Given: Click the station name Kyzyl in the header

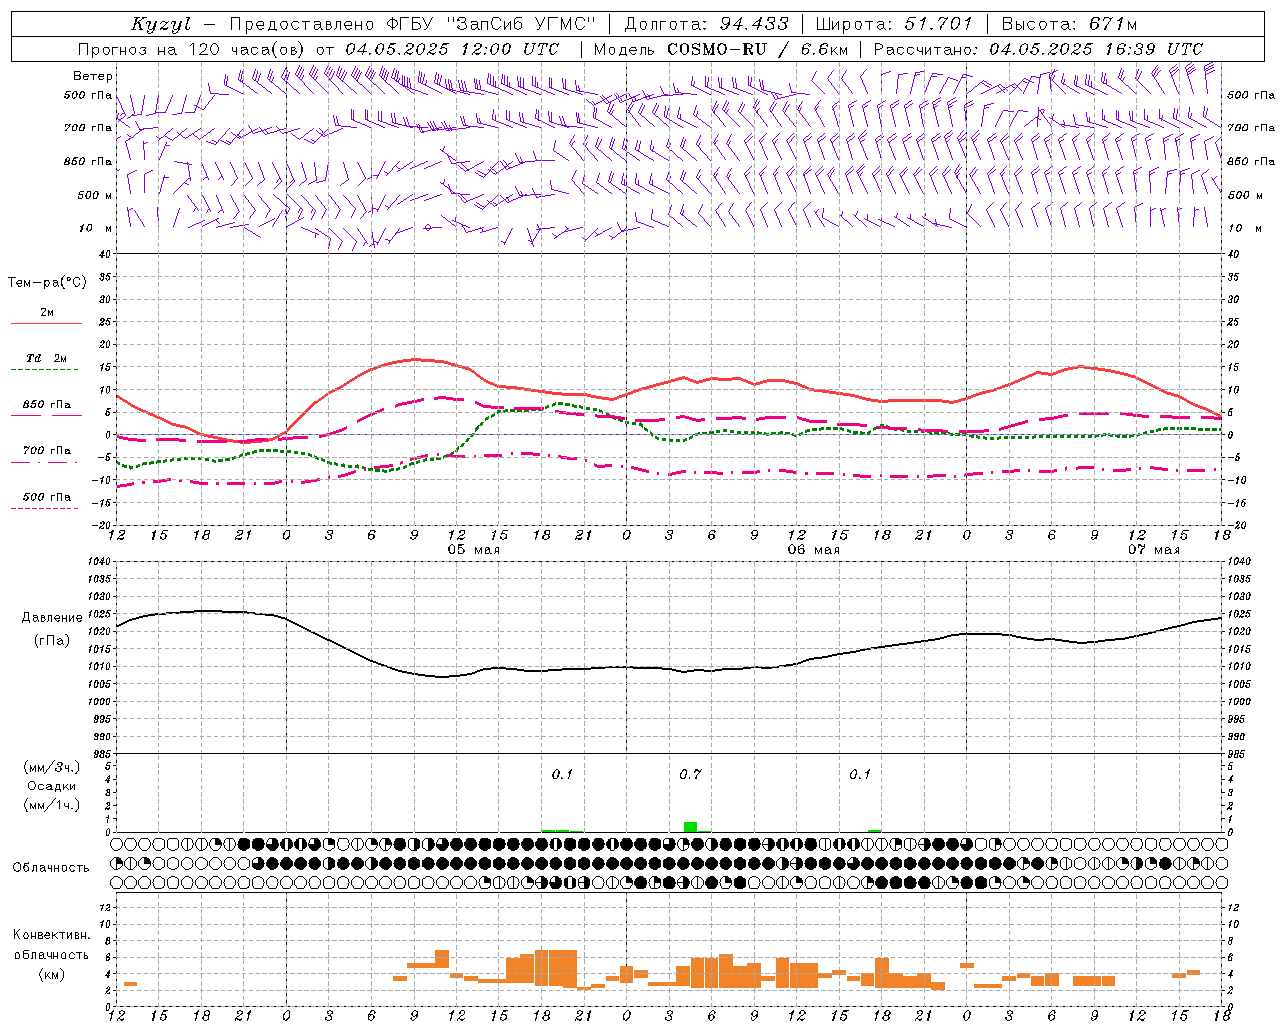Looking at the screenshot, I should [x=160, y=24].
